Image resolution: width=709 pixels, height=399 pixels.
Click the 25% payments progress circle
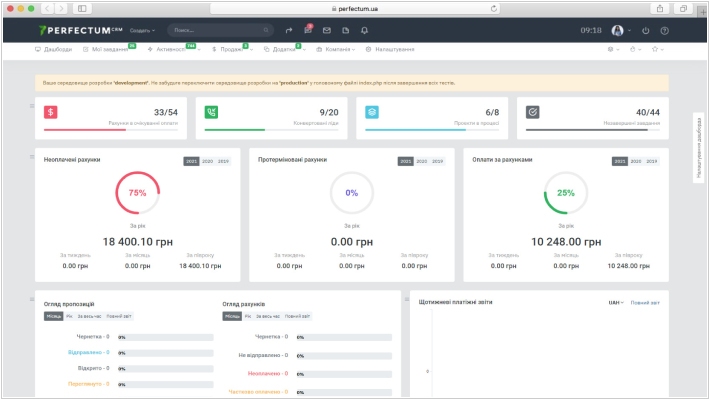click(566, 193)
